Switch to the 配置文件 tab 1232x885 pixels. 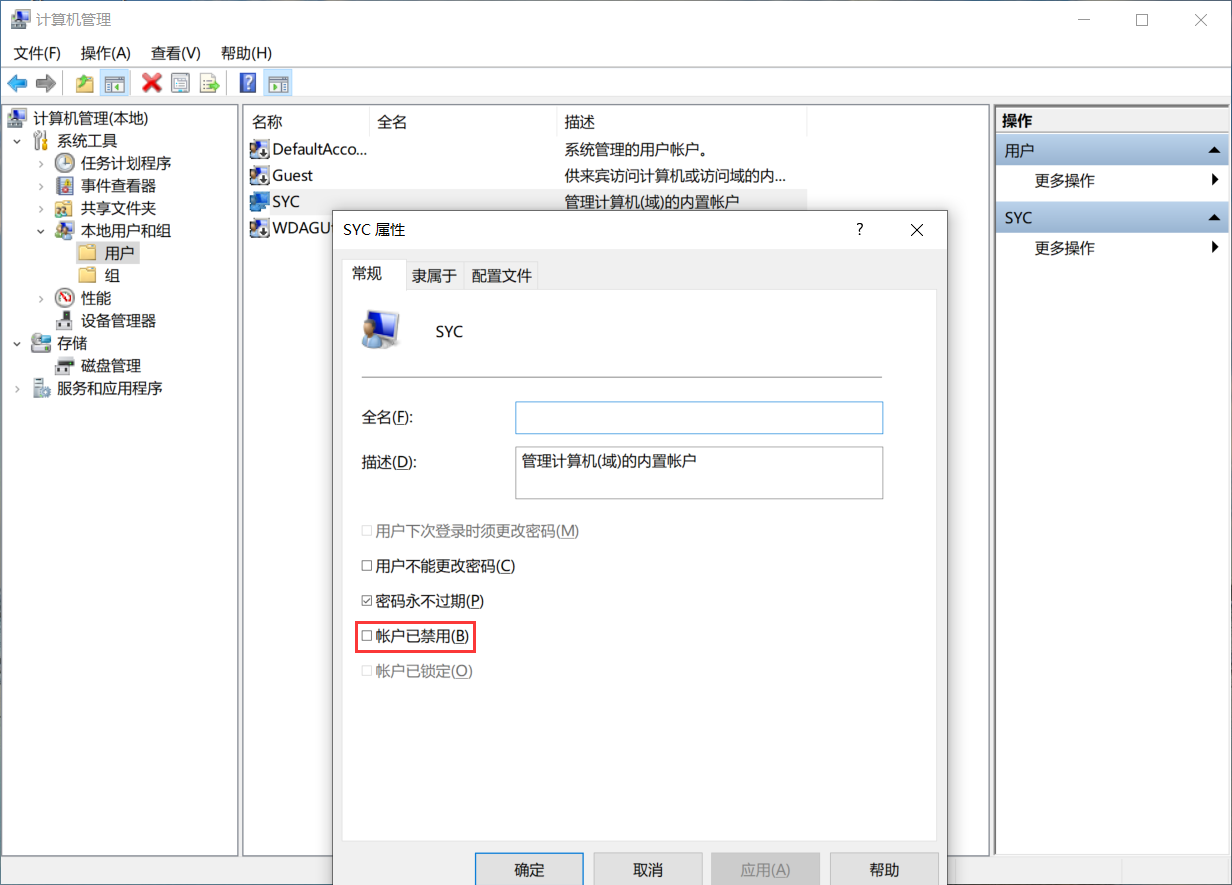pyautogui.click(x=502, y=276)
